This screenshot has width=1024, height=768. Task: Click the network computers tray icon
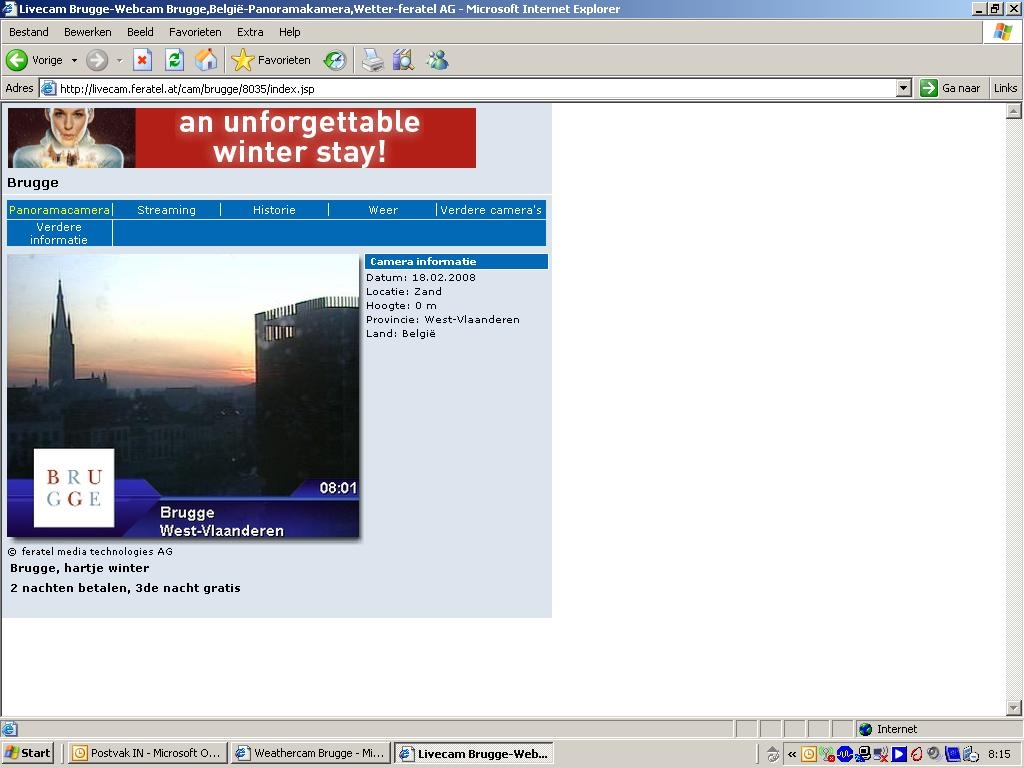[863, 754]
